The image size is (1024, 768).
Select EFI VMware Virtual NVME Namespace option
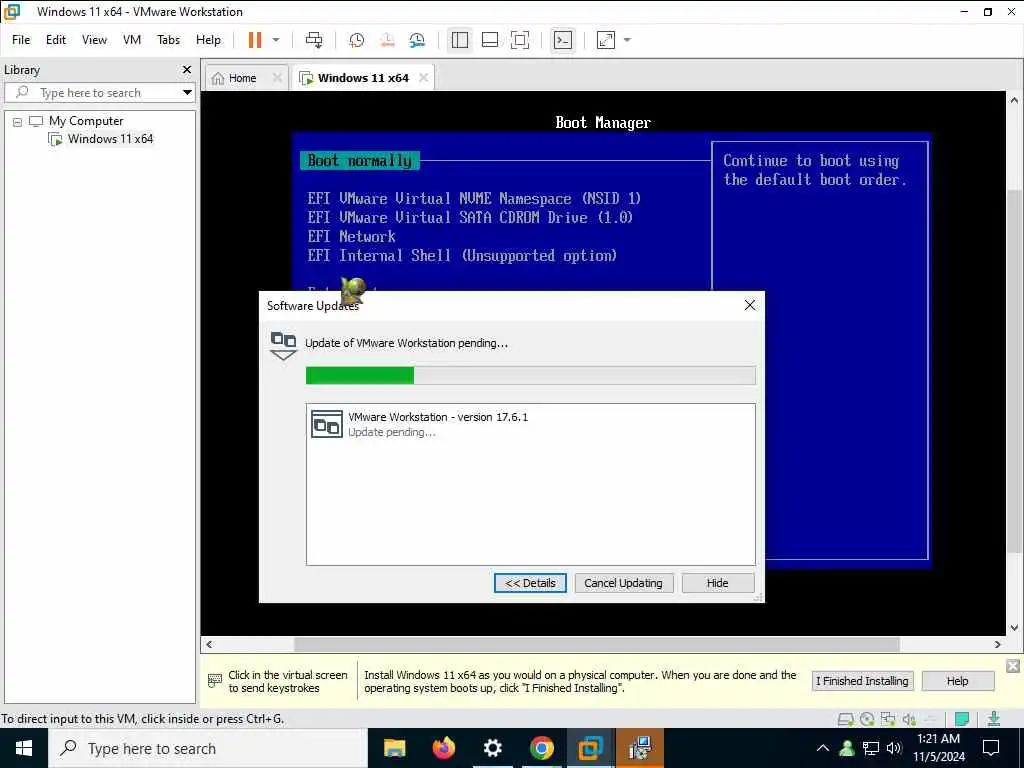click(474, 199)
